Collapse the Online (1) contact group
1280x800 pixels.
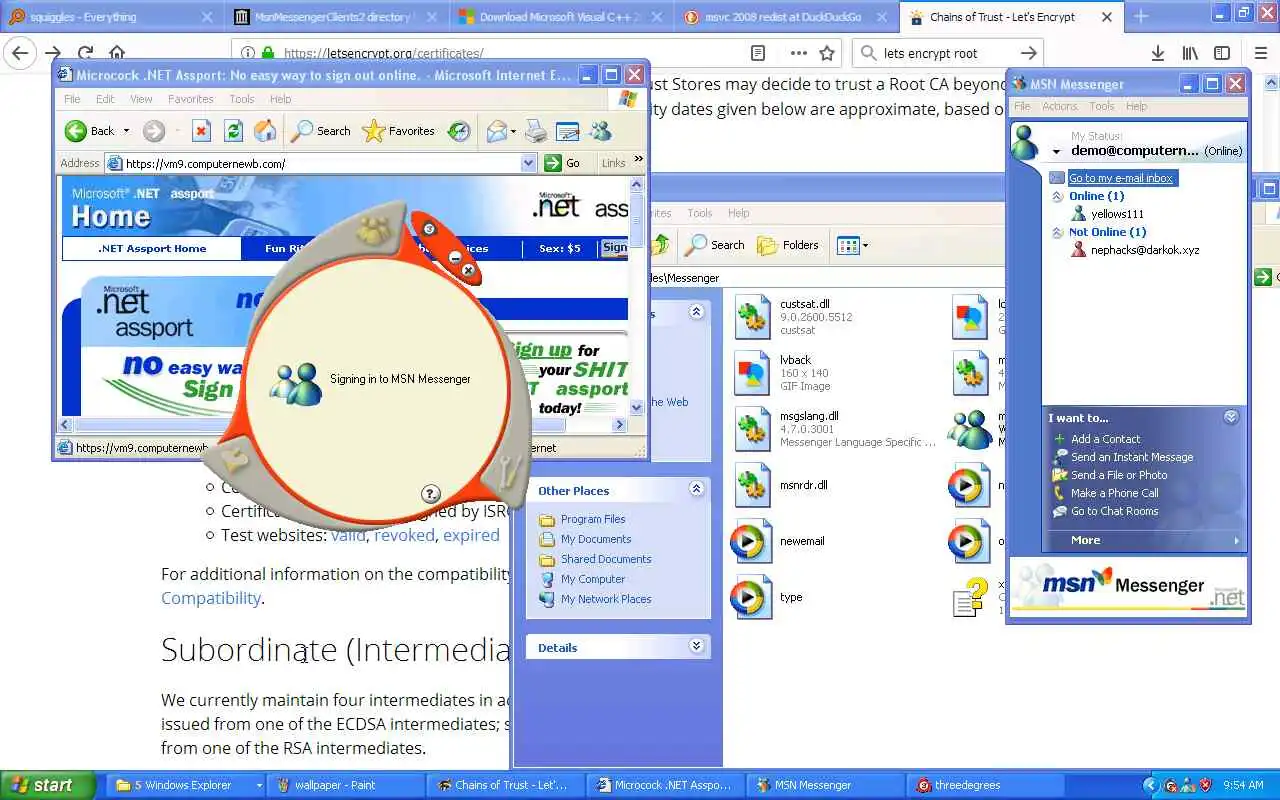[1058, 196]
